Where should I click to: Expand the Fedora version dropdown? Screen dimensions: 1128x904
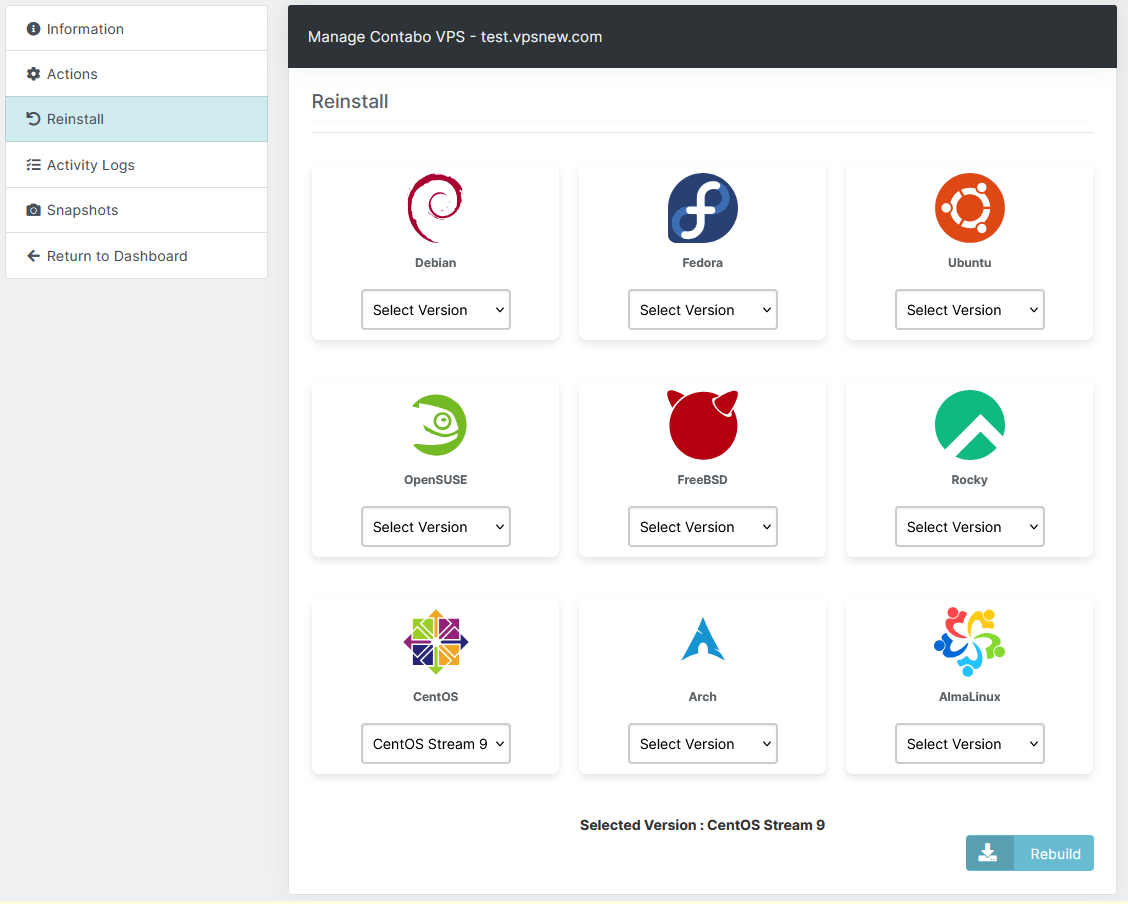click(702, 310)
